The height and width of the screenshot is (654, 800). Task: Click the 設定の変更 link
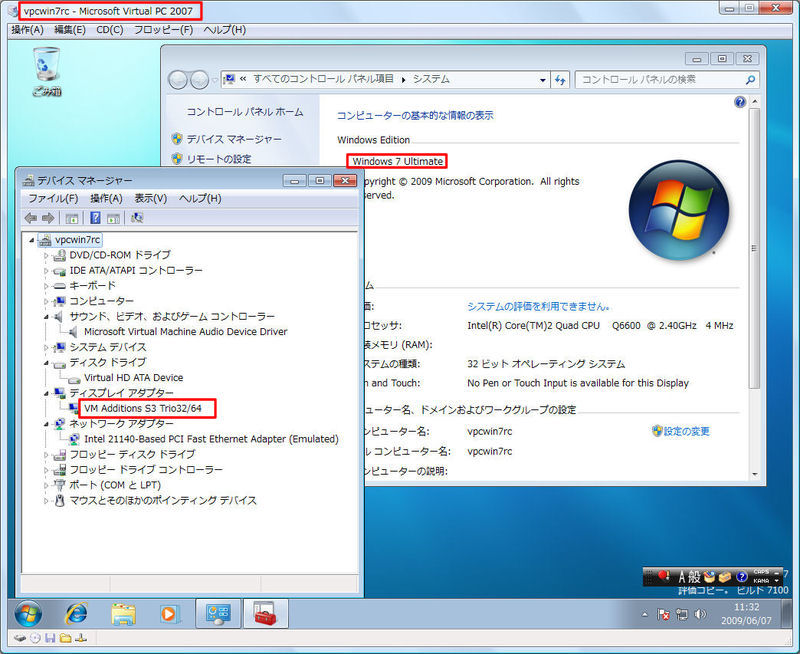(686, 431)
